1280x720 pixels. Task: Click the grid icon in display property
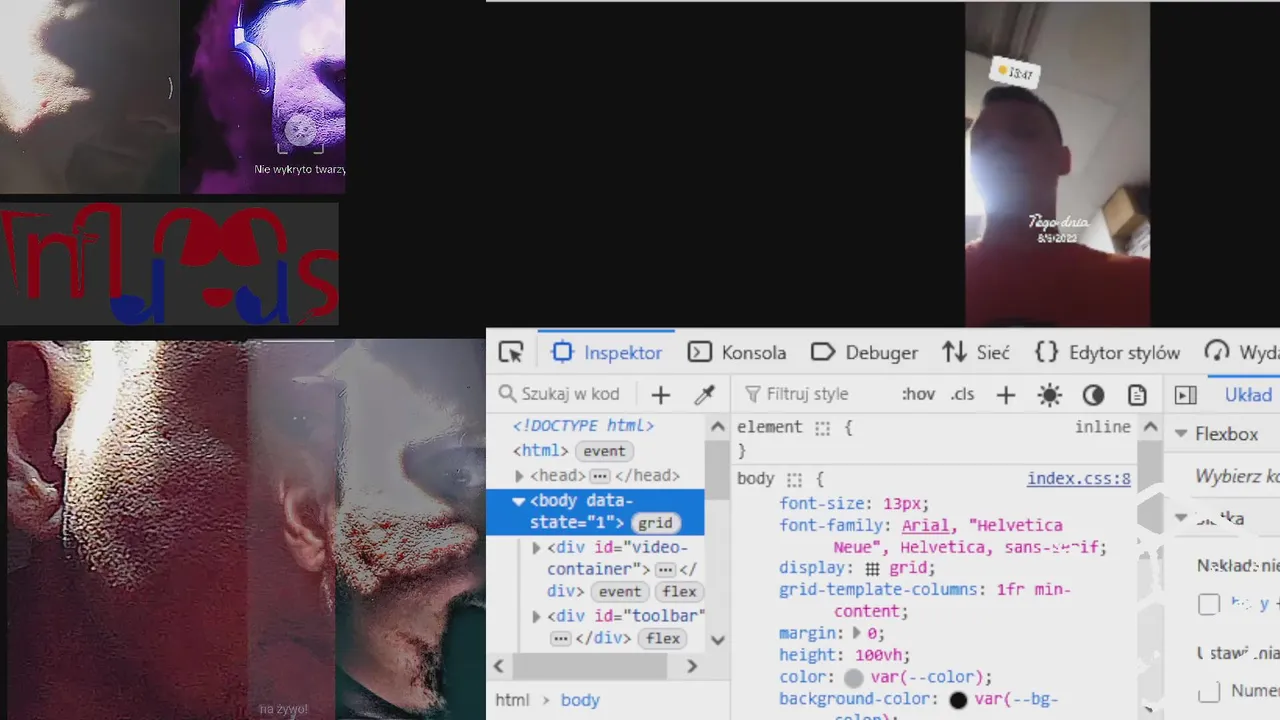(872, 568)
